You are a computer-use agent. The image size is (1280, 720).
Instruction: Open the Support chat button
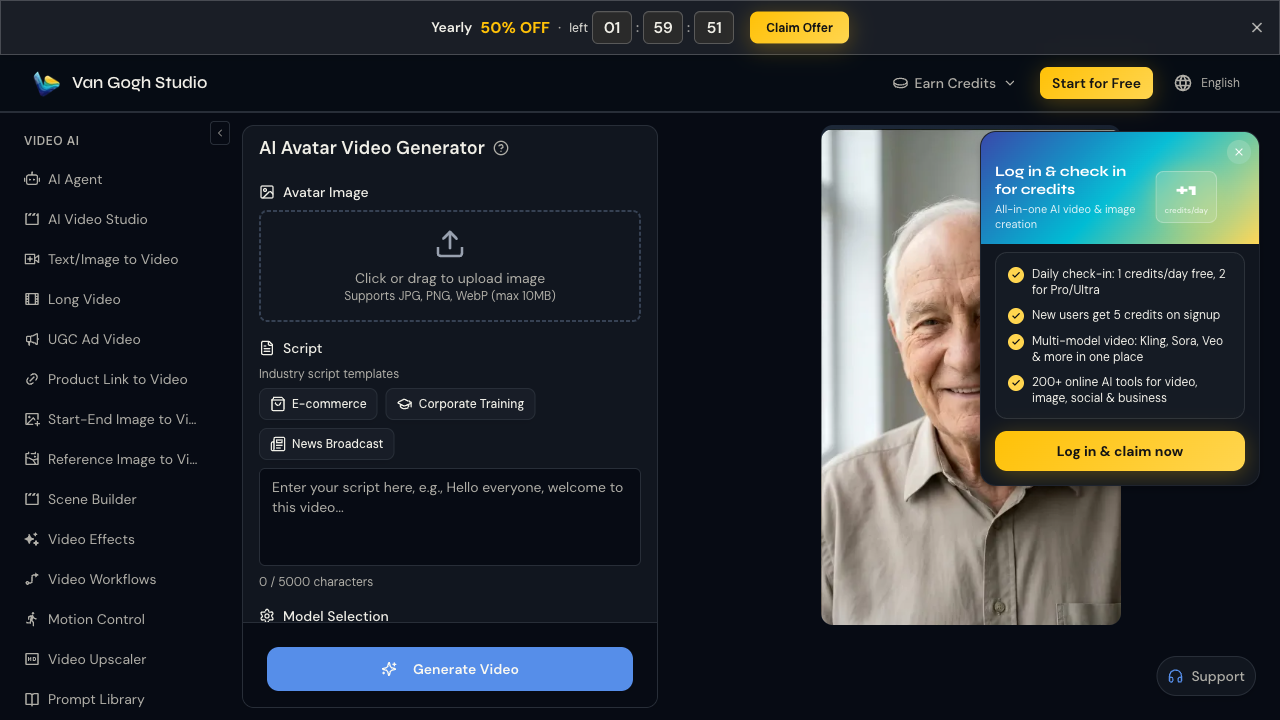tap(1206, 676)
